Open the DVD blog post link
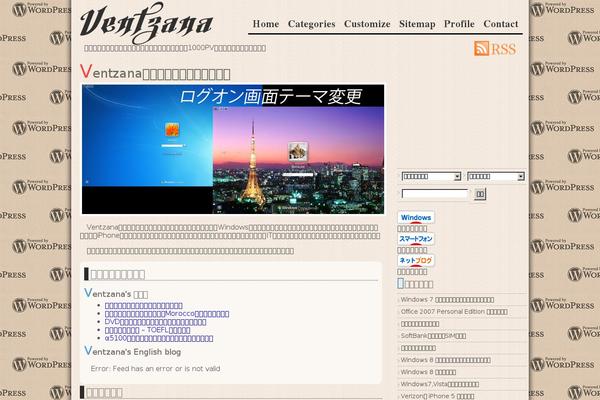 (x=155, y=322)
